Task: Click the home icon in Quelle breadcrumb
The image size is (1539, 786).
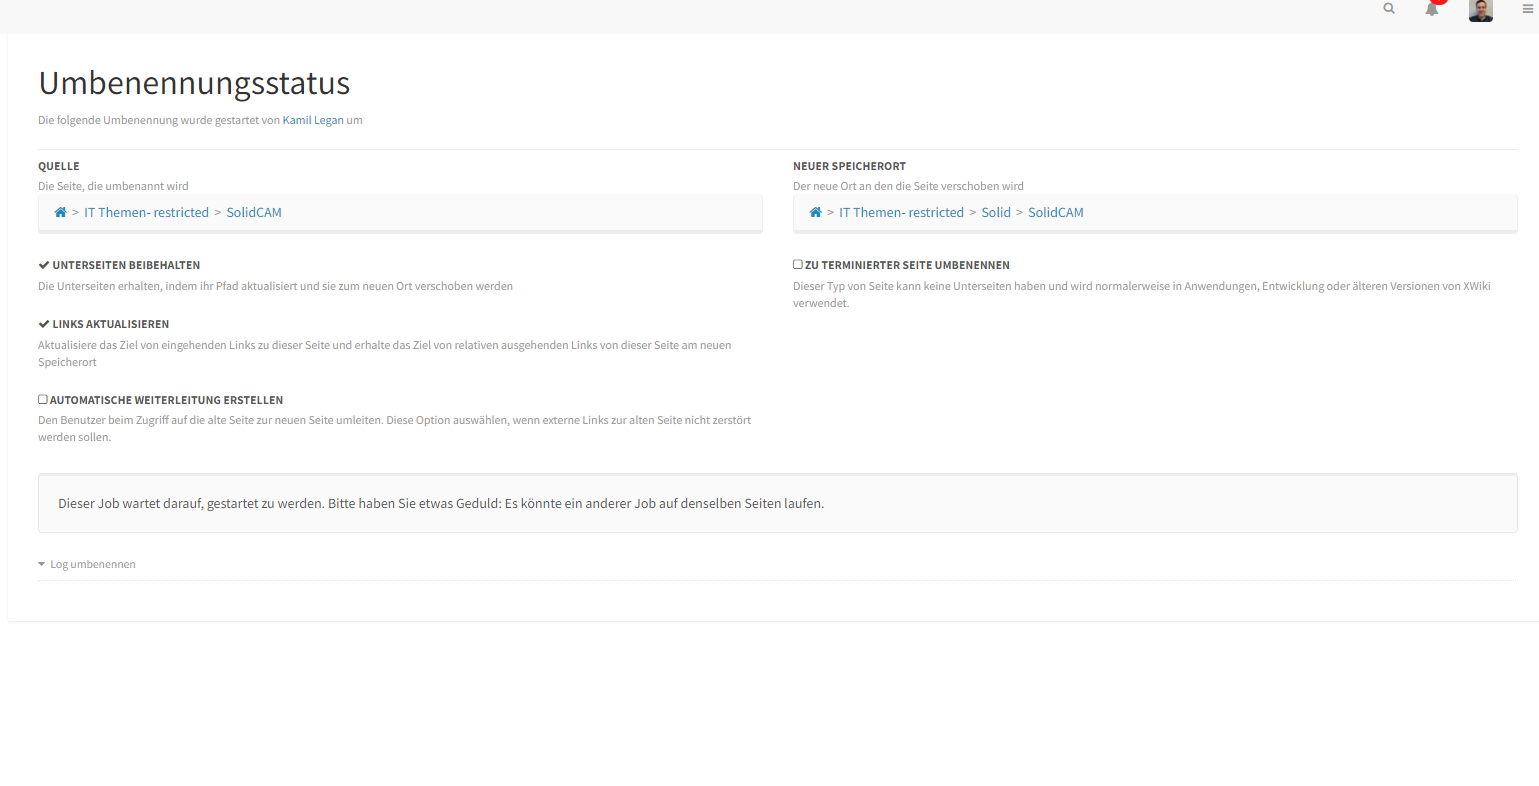Action: (x=60, y=212)
